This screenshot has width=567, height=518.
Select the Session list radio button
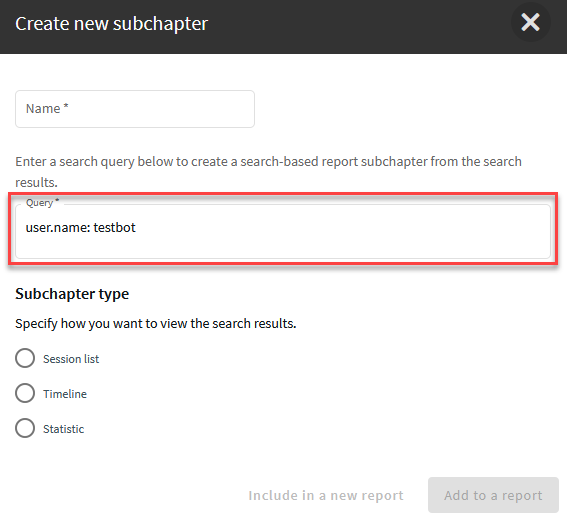25,358
